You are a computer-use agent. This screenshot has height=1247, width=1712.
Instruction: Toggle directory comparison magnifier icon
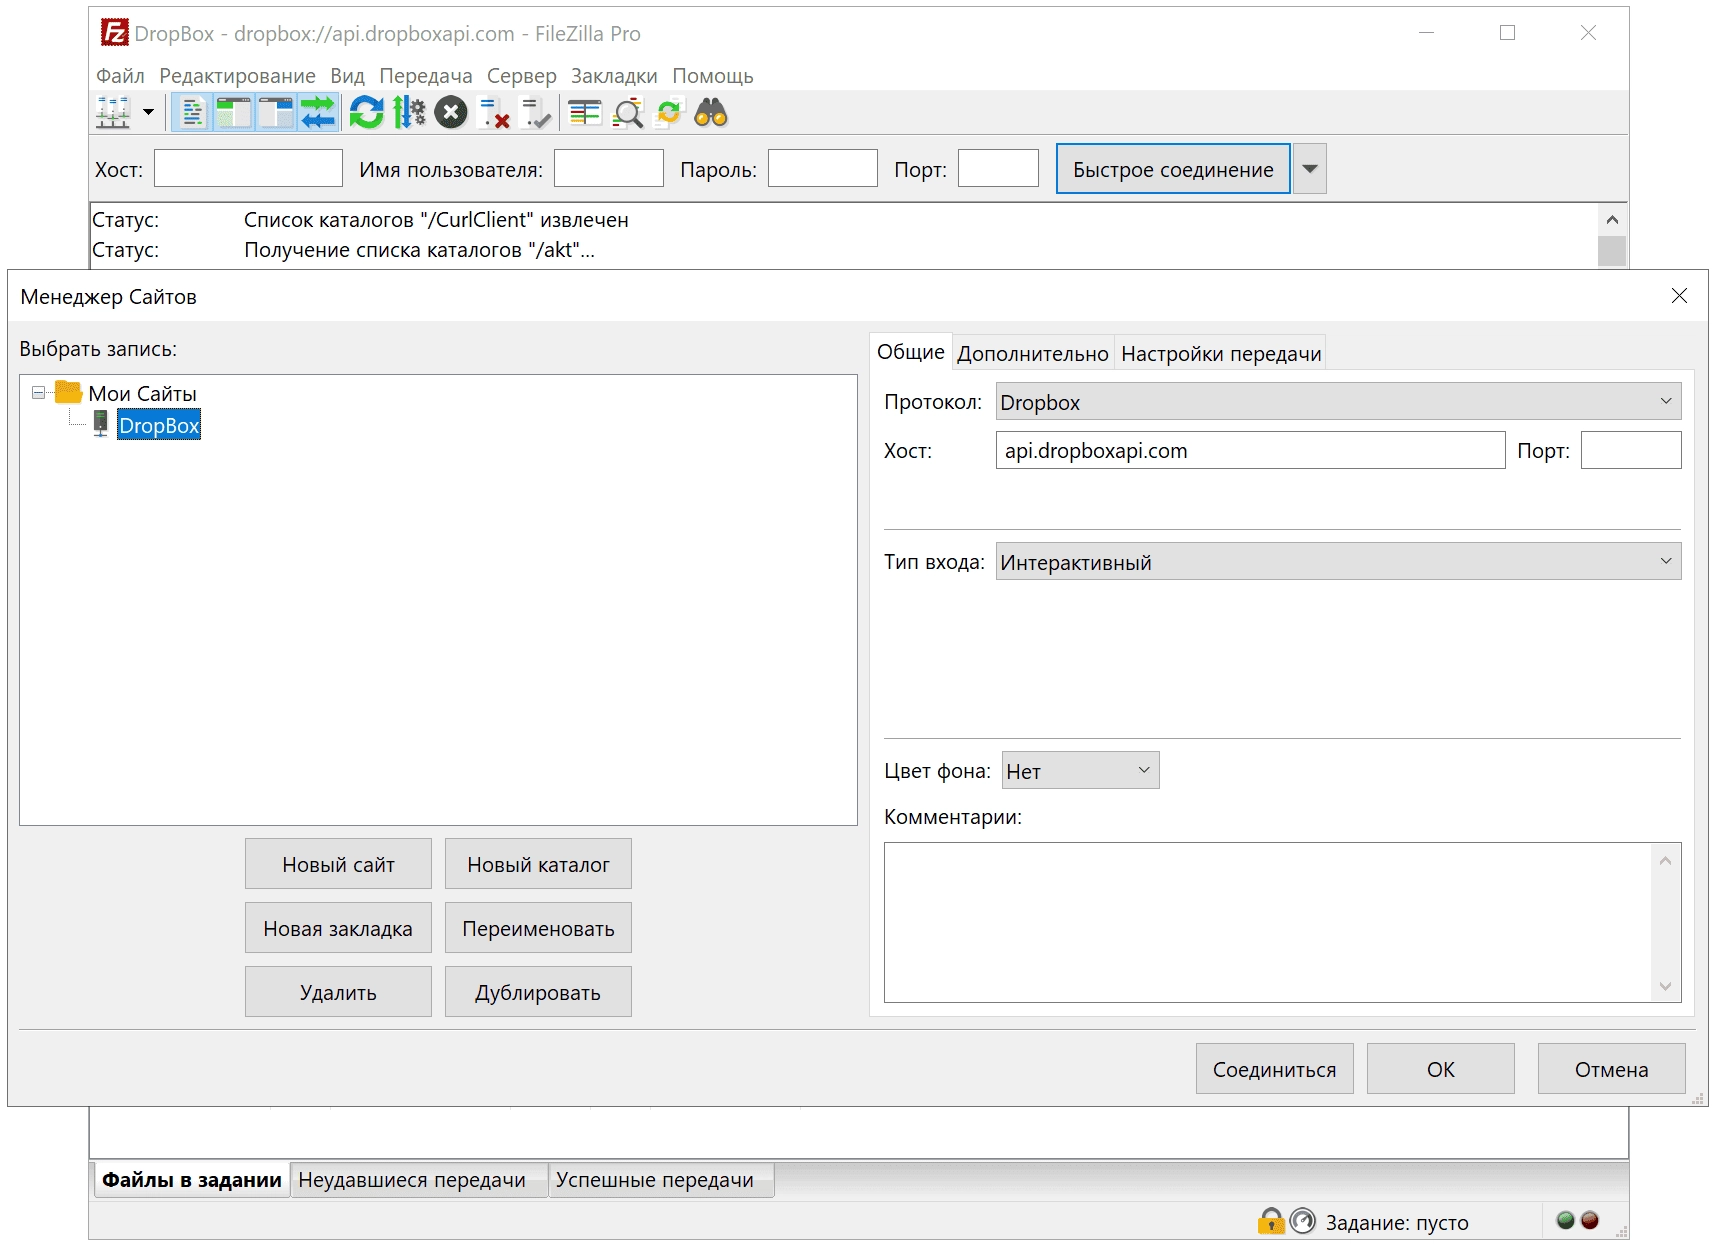click(628, 113)
